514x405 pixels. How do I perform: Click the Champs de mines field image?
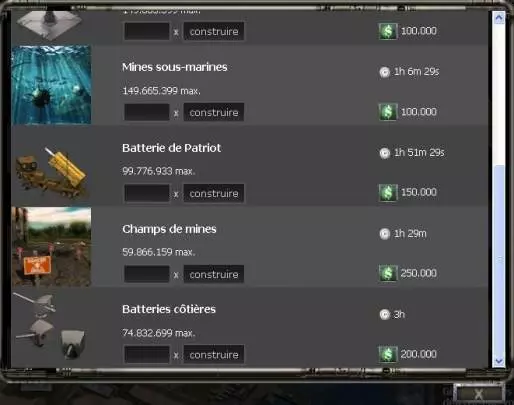(51, 247)
